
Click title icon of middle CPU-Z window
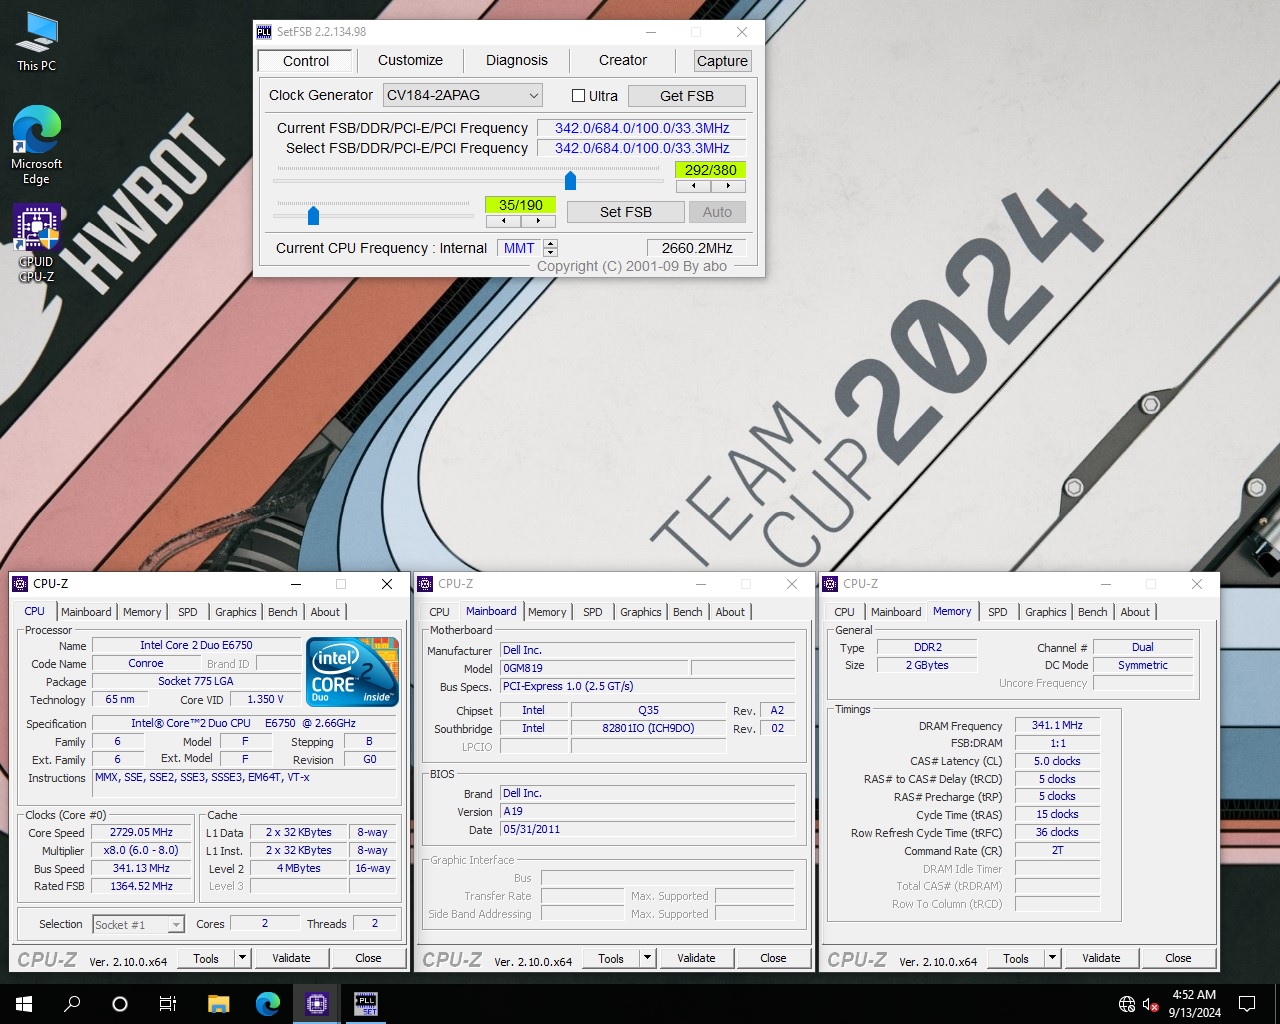(425, 584)
